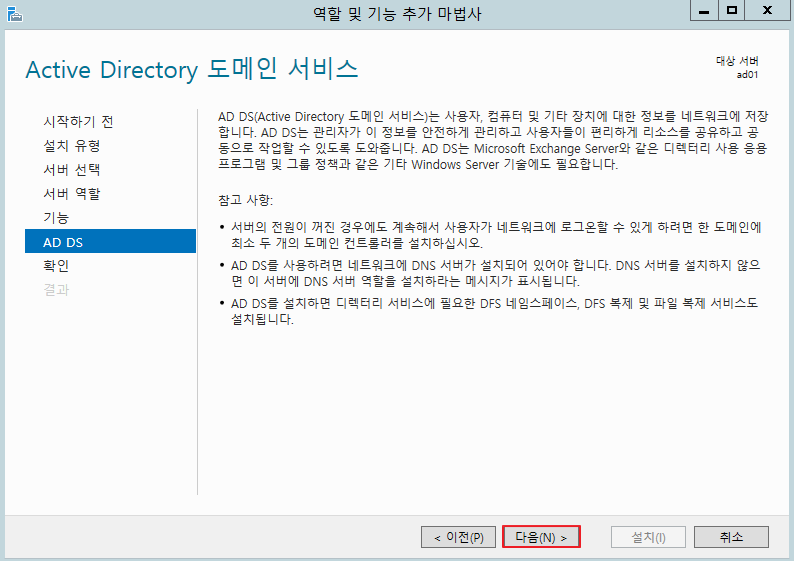Click the Active Directory 도메인 서비스 heading
Screen dimensions: 794x561
(192, 69)
